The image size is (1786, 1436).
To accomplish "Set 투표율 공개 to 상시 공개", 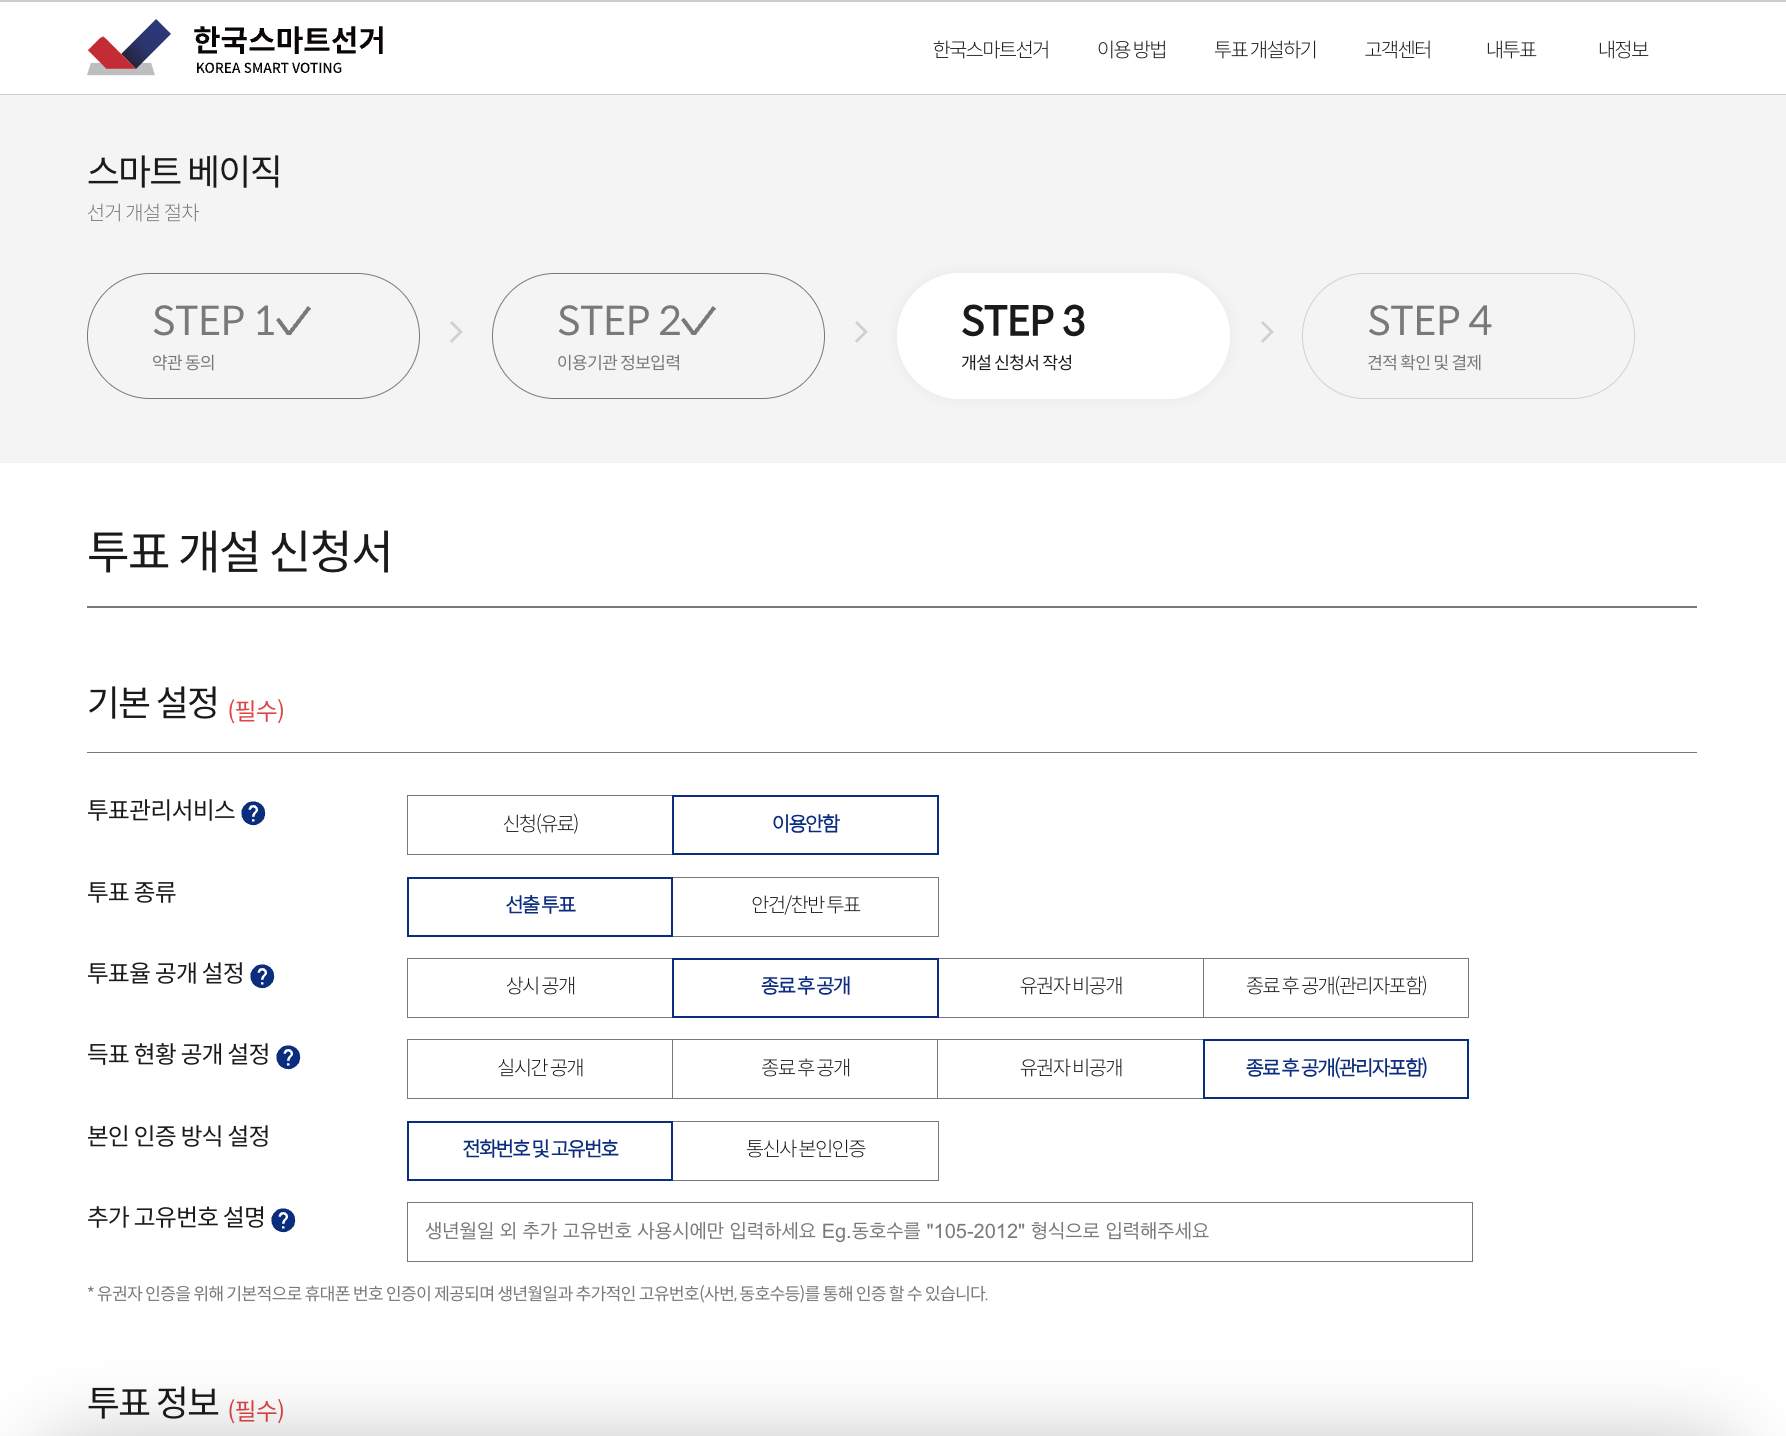I will 540,988.
